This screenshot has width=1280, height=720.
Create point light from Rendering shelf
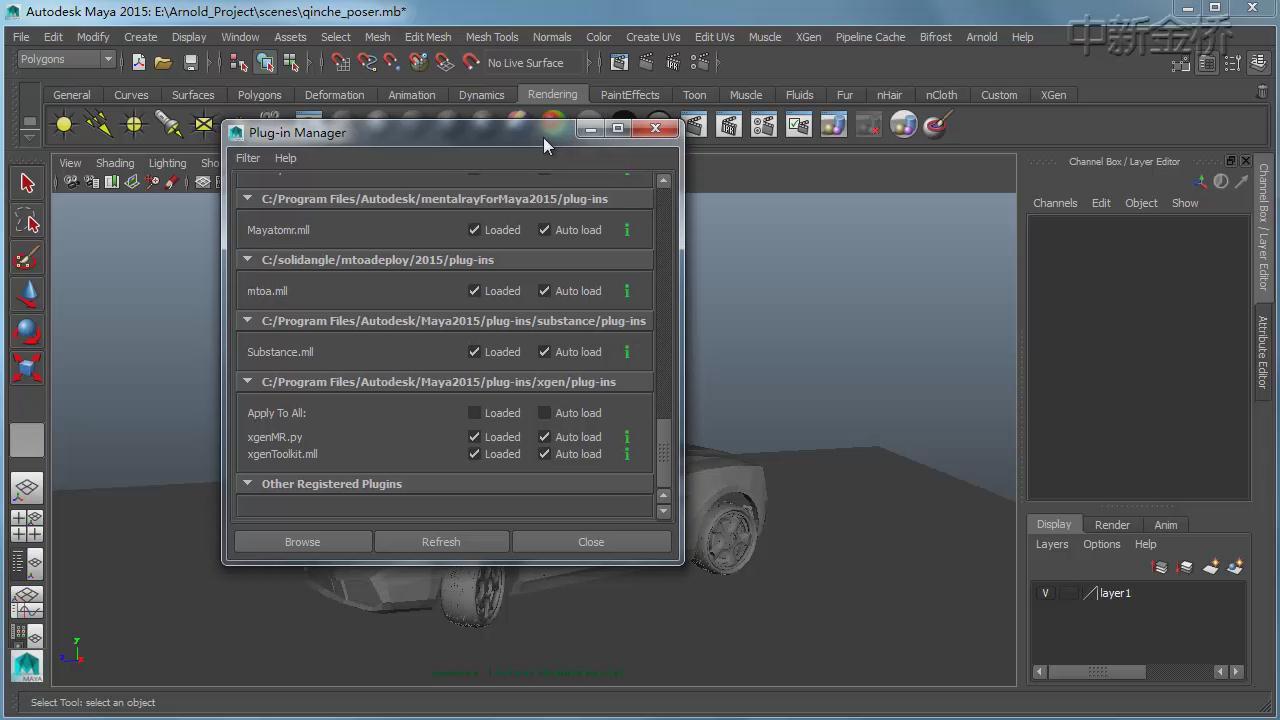tap(134, 125)
